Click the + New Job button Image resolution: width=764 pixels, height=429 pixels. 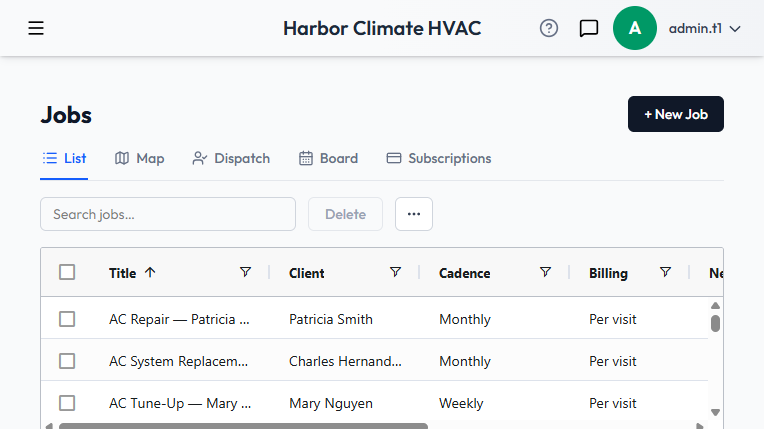point(675,114)
